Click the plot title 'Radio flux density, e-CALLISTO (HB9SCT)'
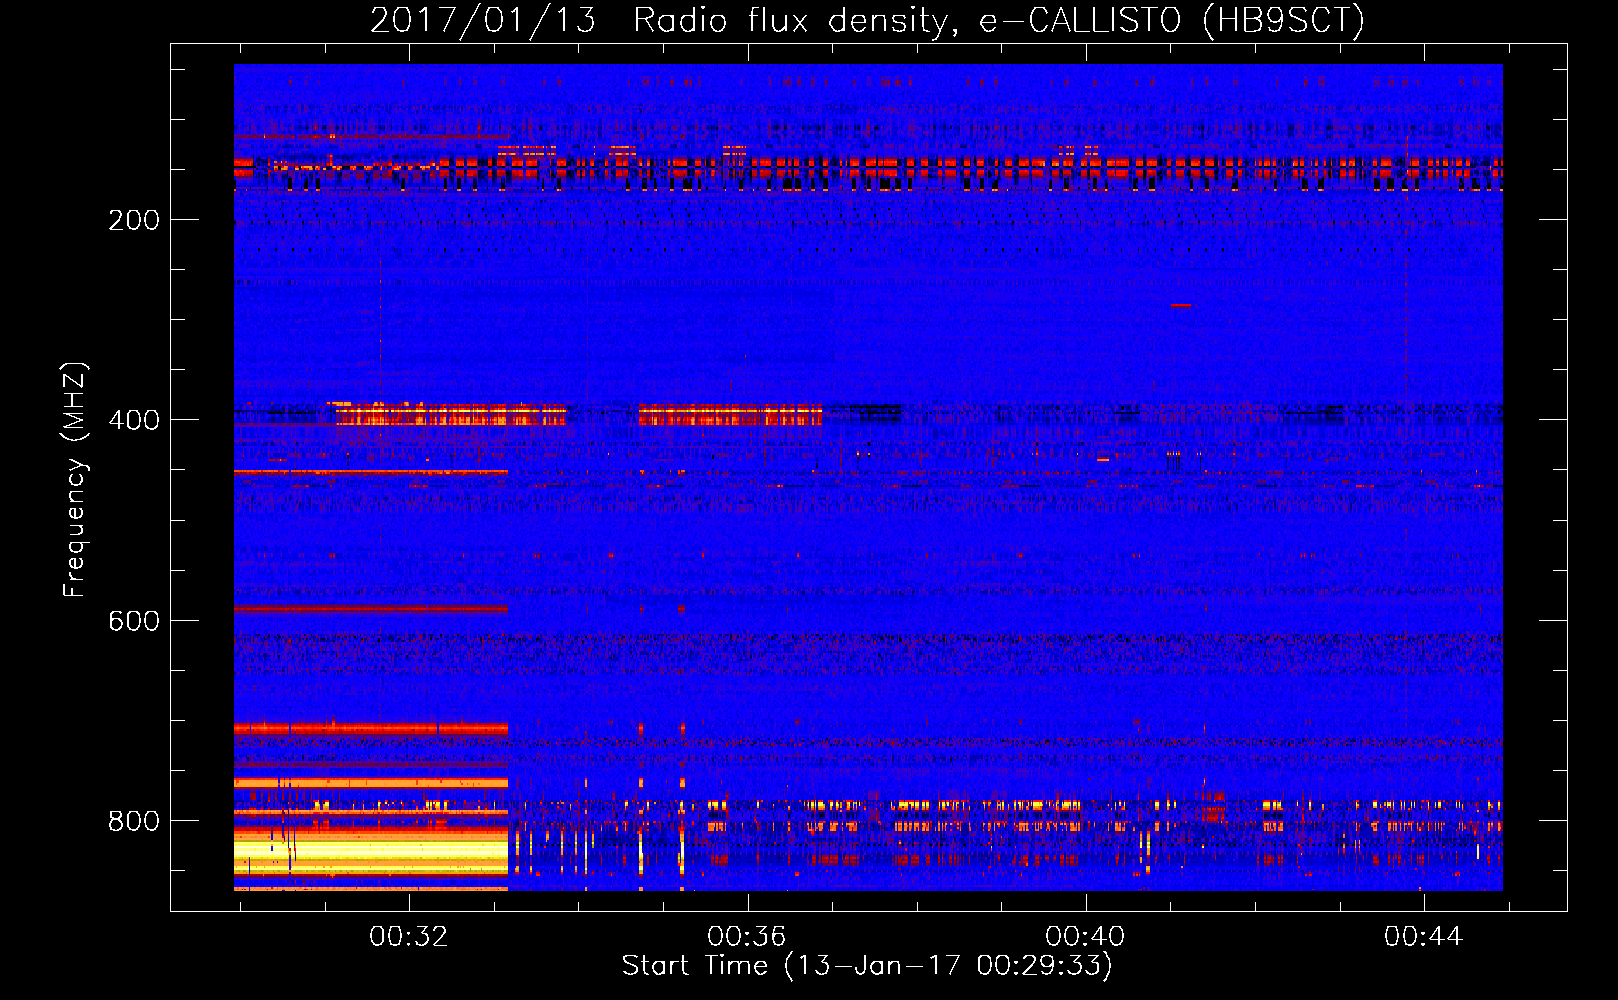This screenshot has height=1000, width=1618. pyautogui.click(x=999, y=20)
